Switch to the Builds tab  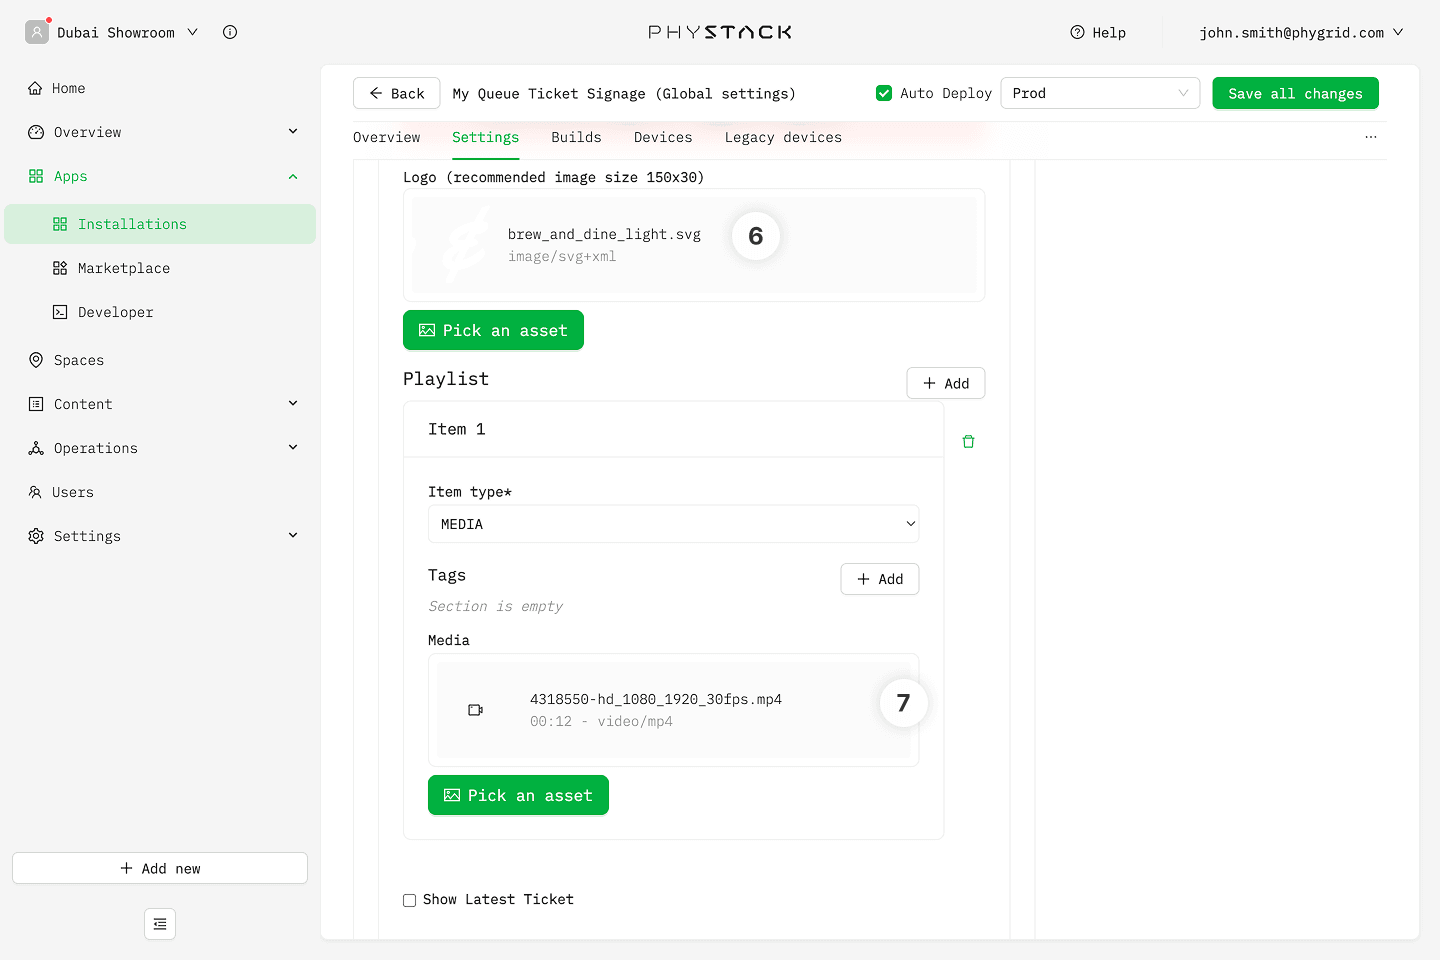[x=576, y=137]
